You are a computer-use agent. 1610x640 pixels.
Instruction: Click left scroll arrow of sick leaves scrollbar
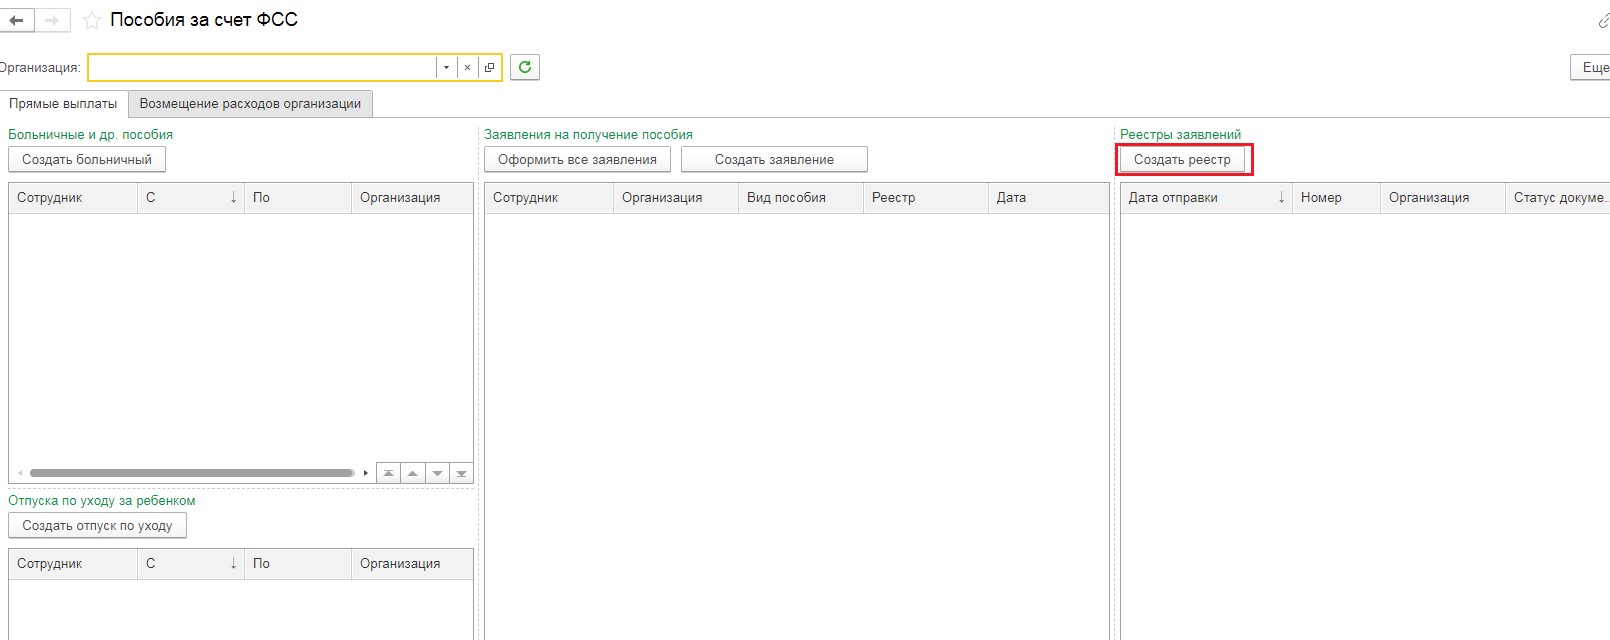[20, 473]
